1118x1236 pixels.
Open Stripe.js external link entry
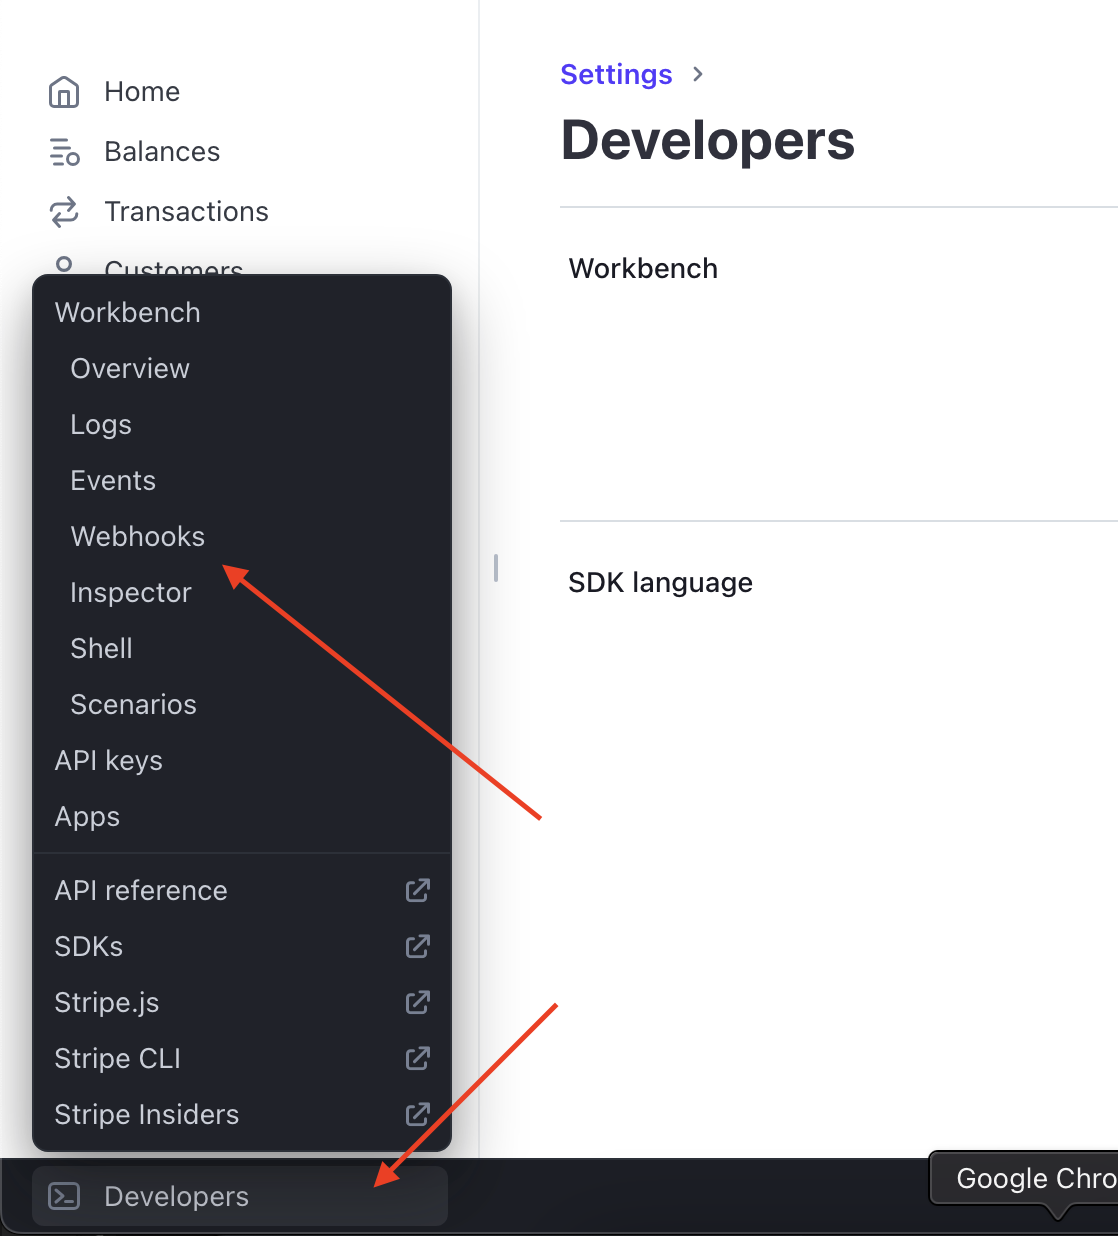242,1002
